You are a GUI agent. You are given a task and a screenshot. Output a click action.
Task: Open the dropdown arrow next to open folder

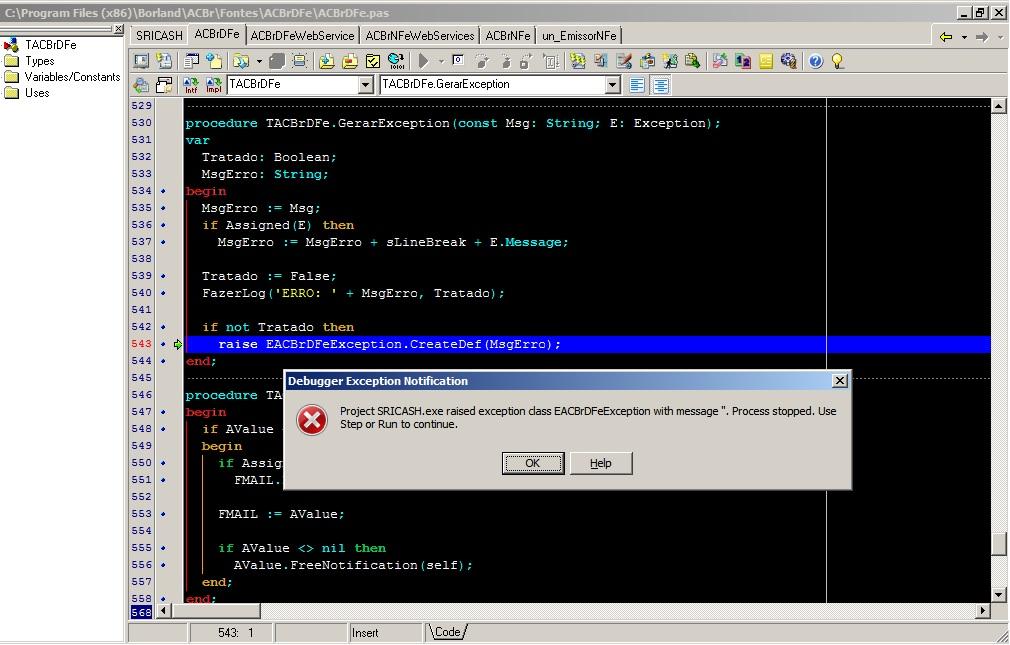[x=259, y=62]
